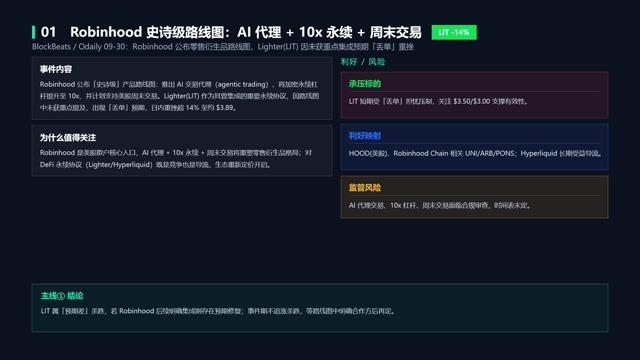The width and height of the screenshot is (640, 360).
Task: Select the text mentioning $3.50/$3.00 support
Action: (438, 101)
